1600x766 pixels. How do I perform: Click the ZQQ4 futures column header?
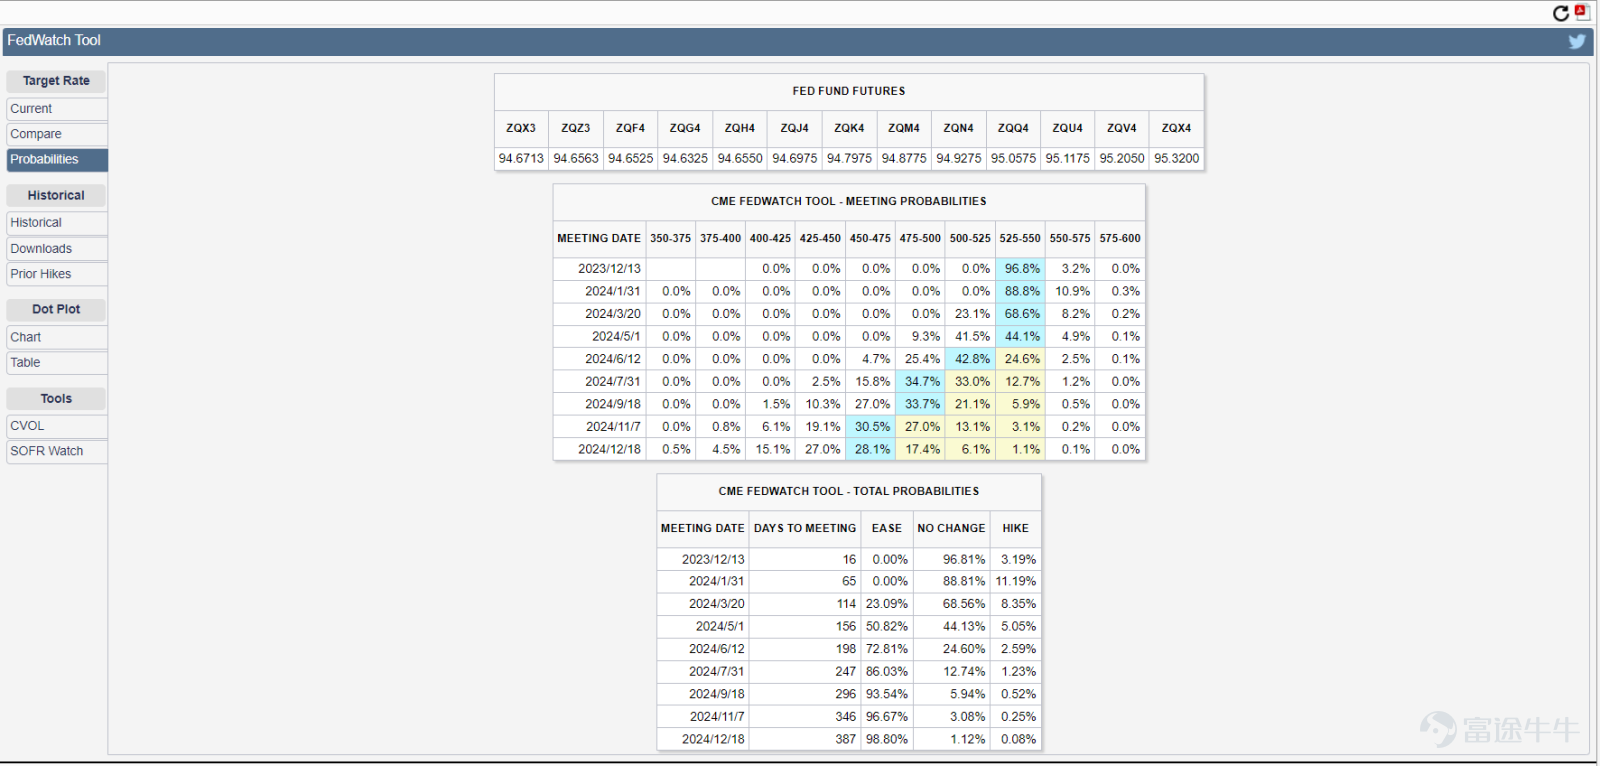[1013, 128]
